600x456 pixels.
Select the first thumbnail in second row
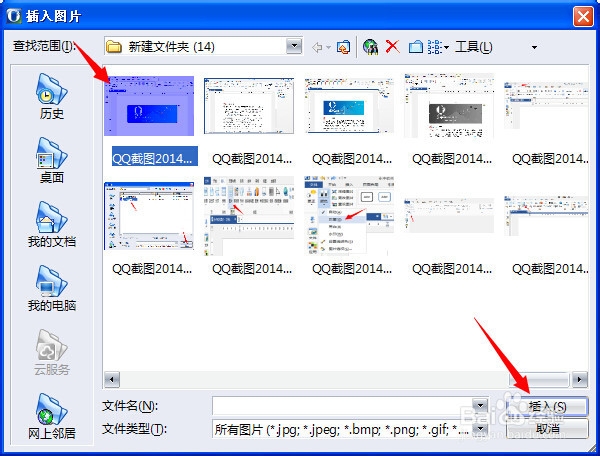coord(149,216)
